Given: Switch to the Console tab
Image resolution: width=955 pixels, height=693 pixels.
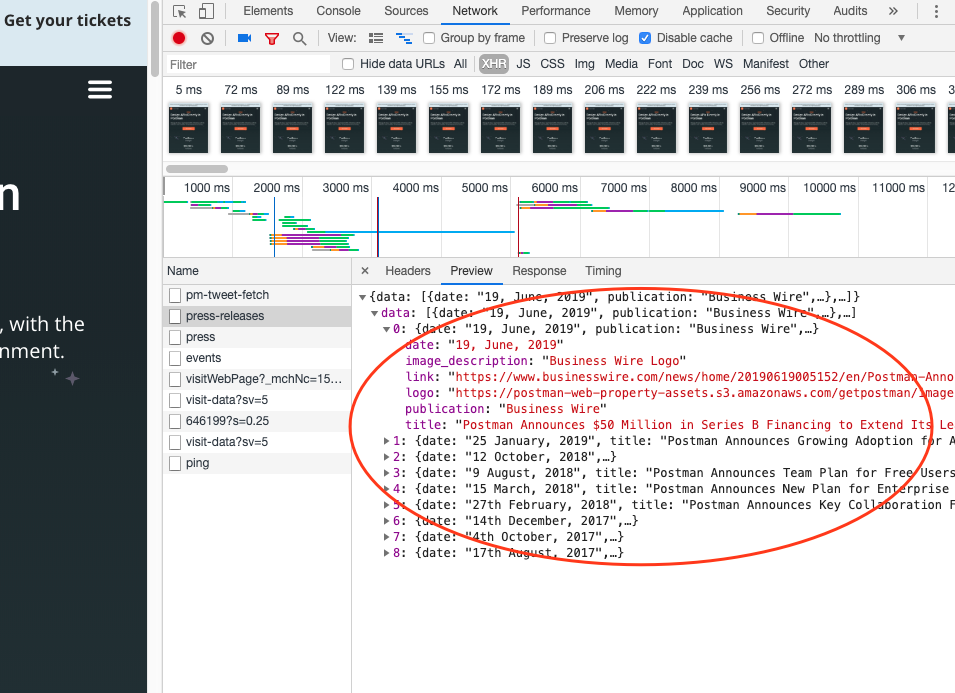Looking at the screenshot, I should [x=338, y=11].
